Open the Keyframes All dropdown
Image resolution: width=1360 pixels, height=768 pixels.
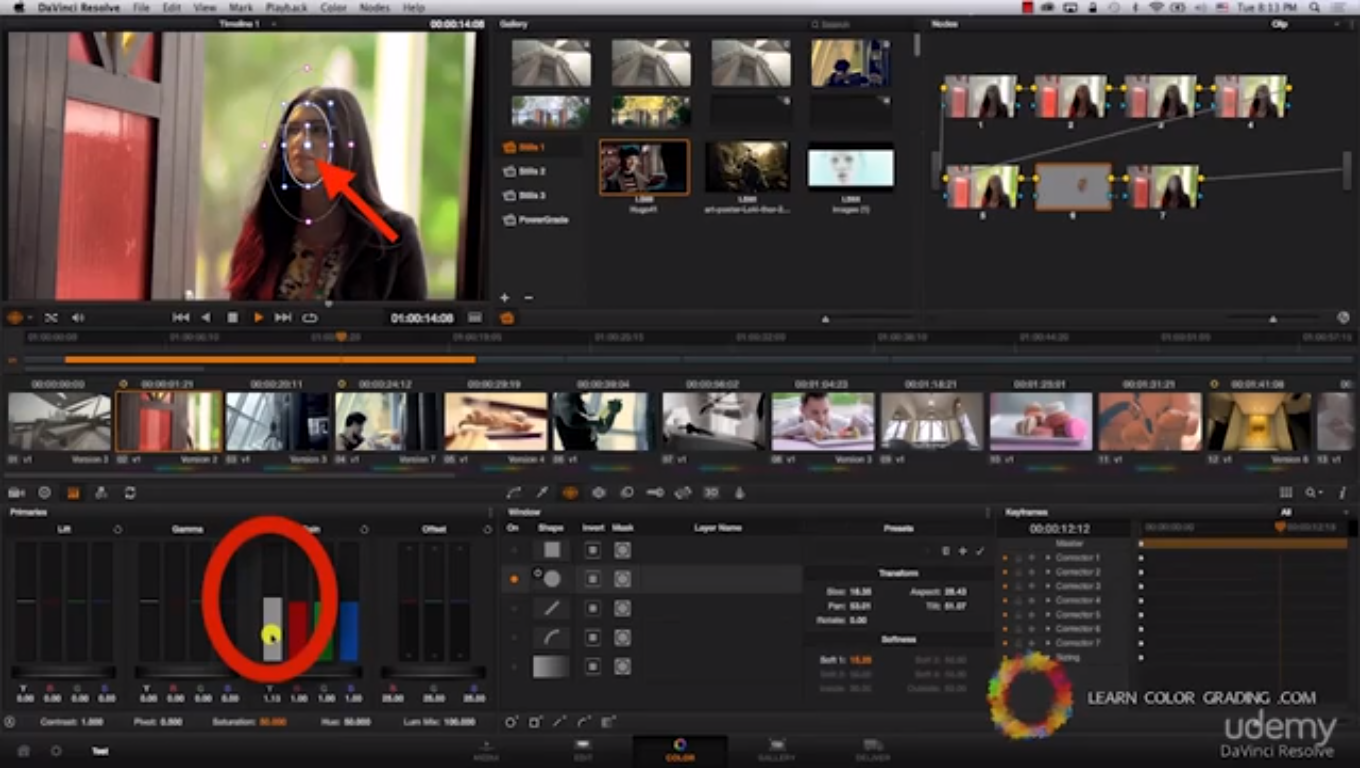coord(1286,512)
